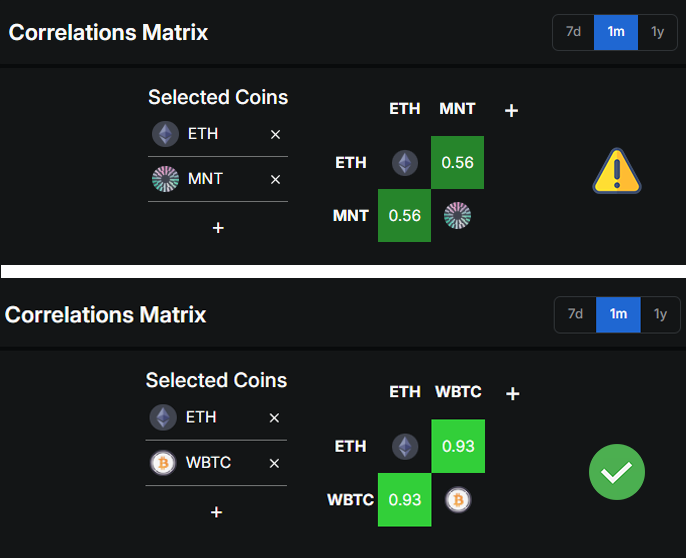This screenshot has width=686, height=558.
Task: Remove WBTC from Selected Coins list
Action: click(274, 463)
